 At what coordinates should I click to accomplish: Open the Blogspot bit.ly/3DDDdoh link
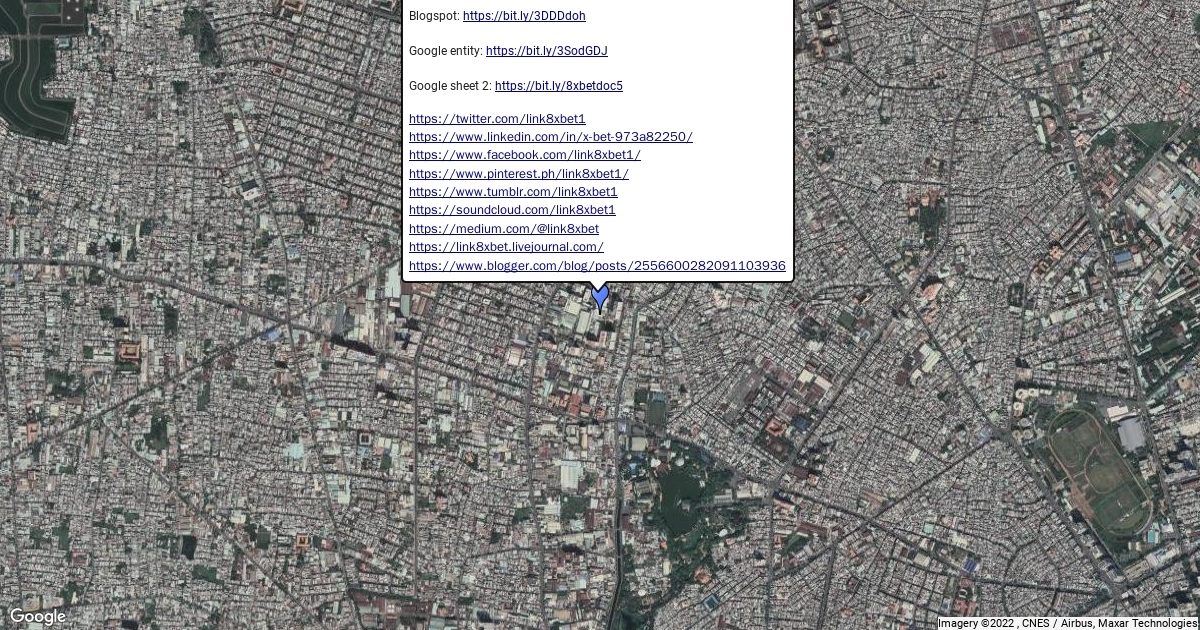(x=524, y=16)
